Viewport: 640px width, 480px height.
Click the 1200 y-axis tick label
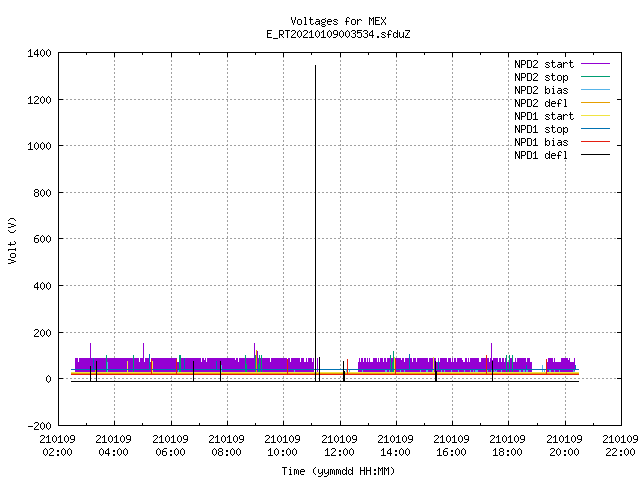point(39,100)
